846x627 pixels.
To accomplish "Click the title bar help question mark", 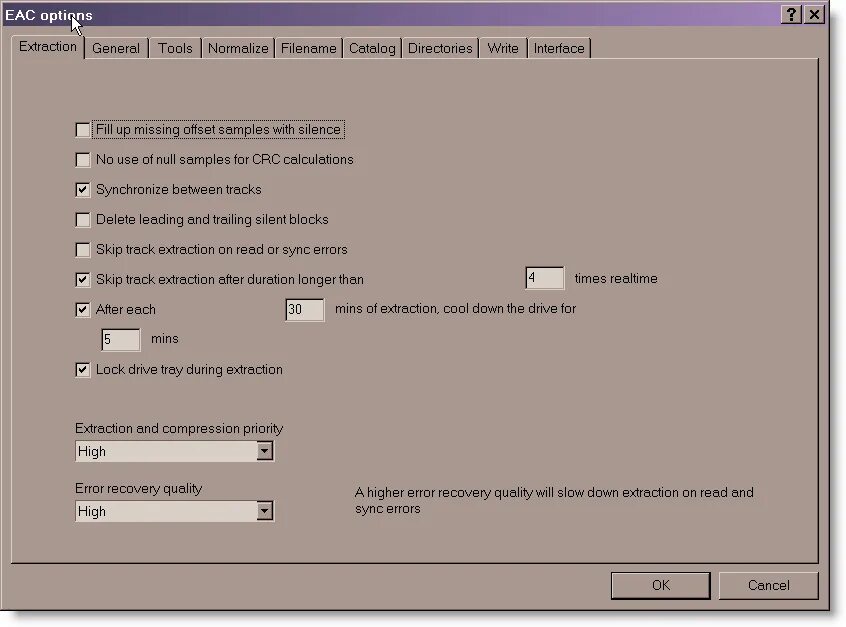I will pos(792,15).
